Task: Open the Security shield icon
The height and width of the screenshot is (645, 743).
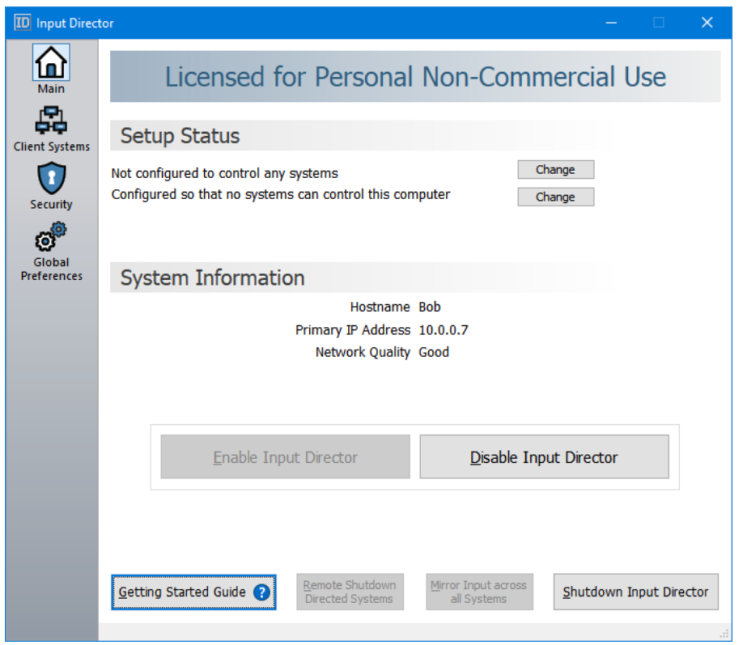Action: point(52,178)
